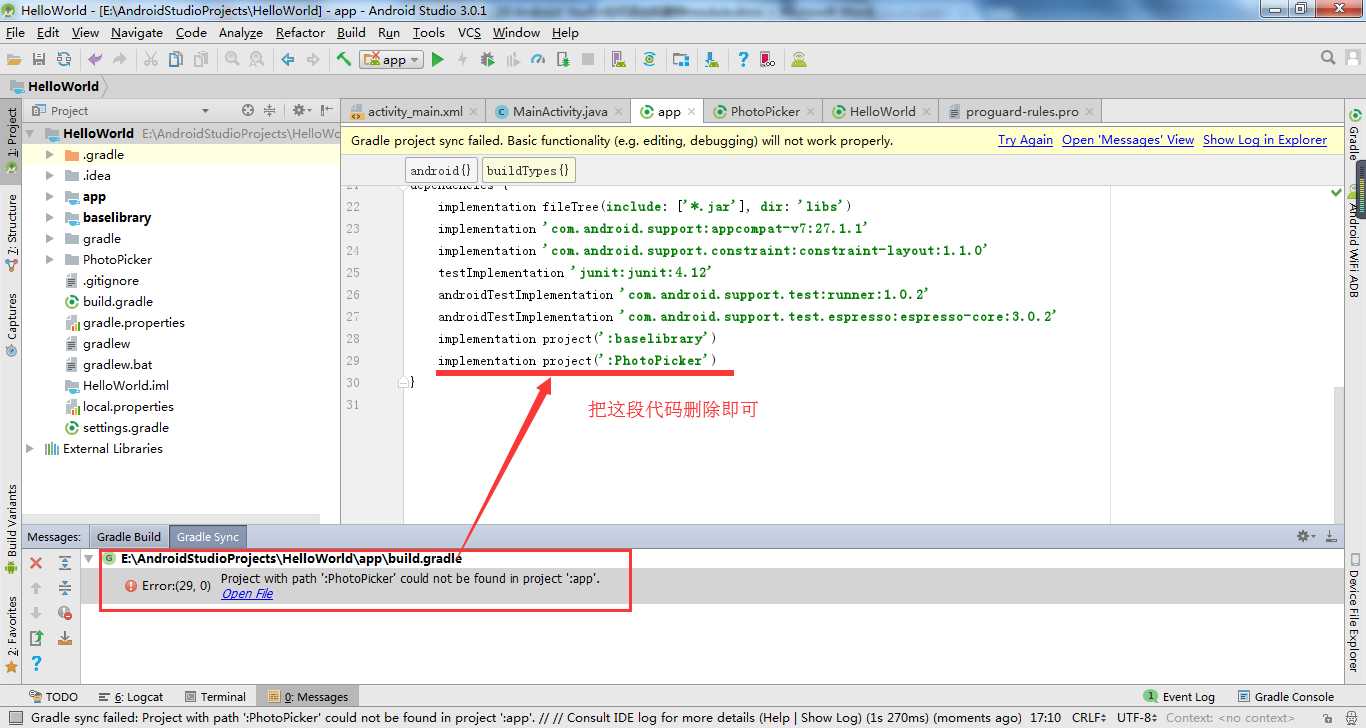The width and height of the screenshot is (1366, 728).
Task: Switch to the activity_main.xml tab
Action: [x=413, y=111]
